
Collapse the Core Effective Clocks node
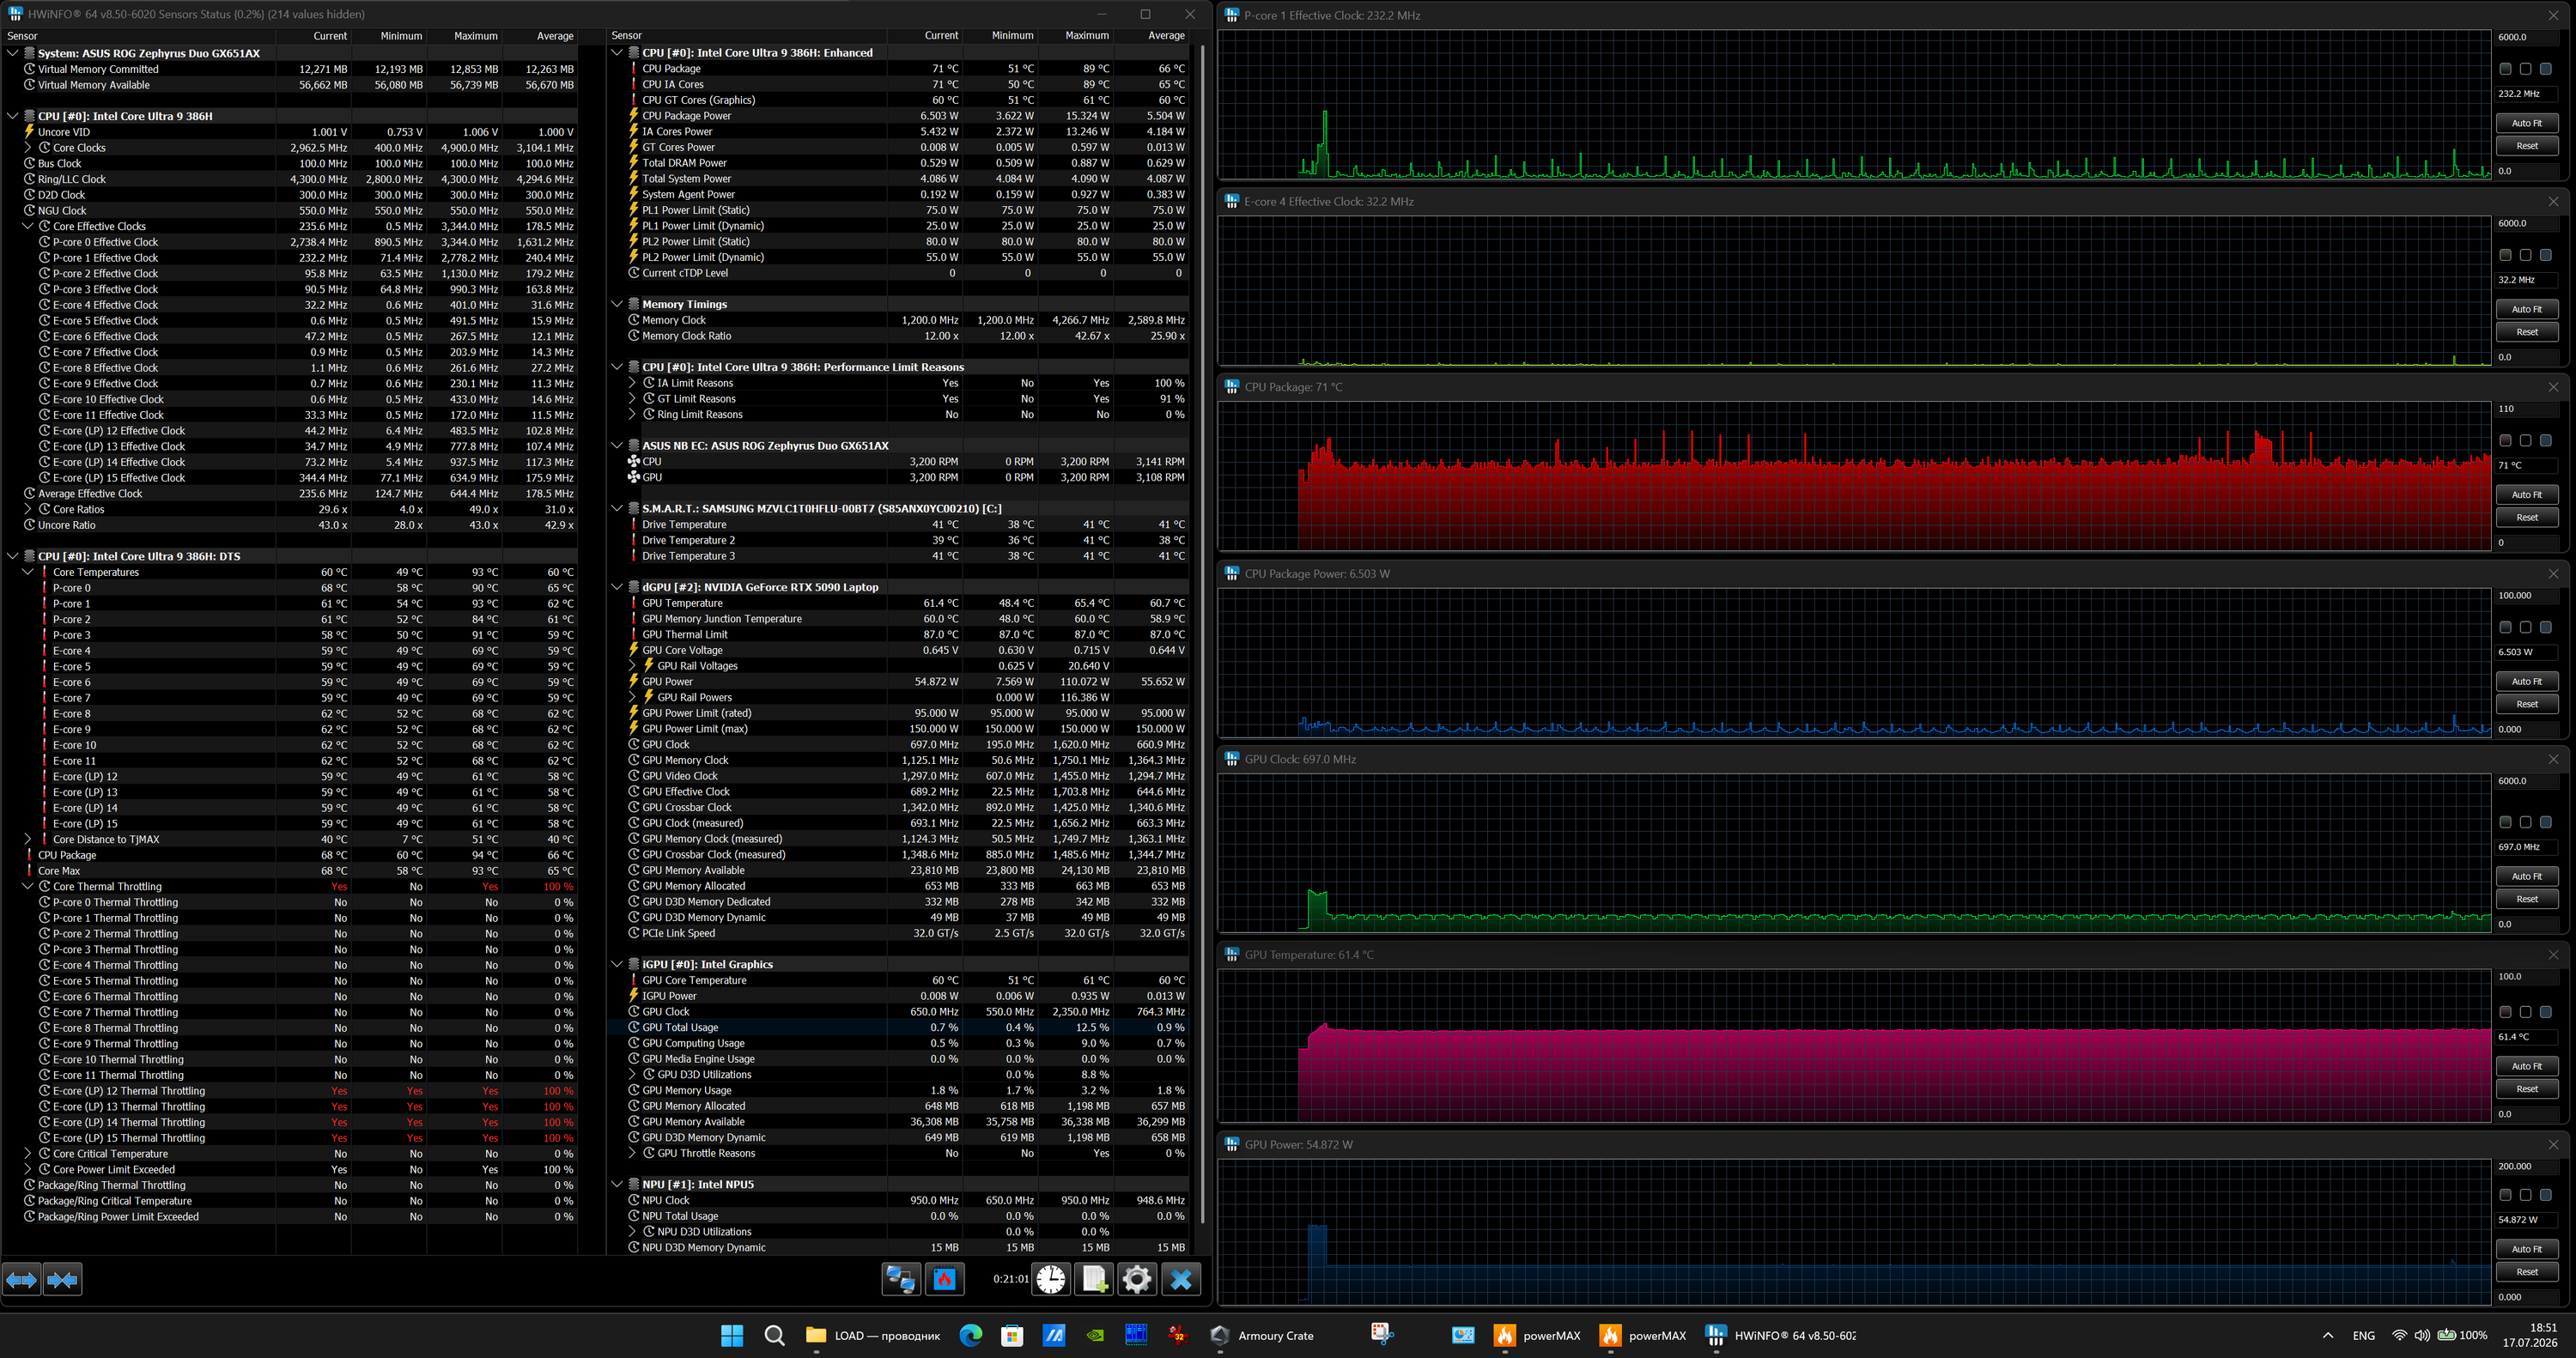[x=28, y=226]
